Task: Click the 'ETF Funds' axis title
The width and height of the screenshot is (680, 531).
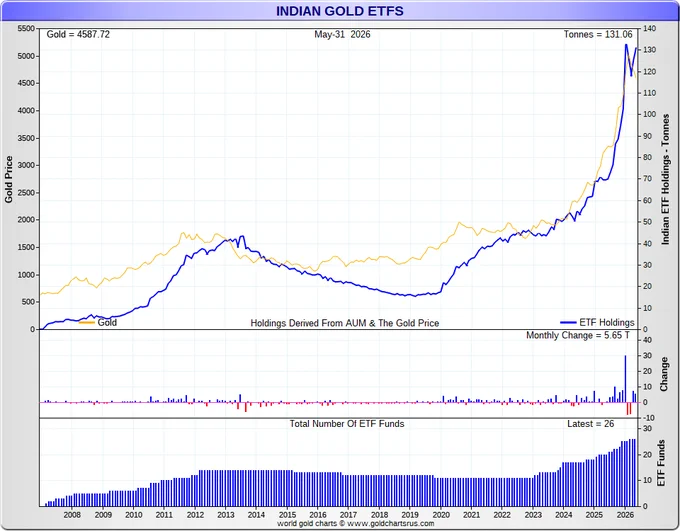Action: [661, 463]
